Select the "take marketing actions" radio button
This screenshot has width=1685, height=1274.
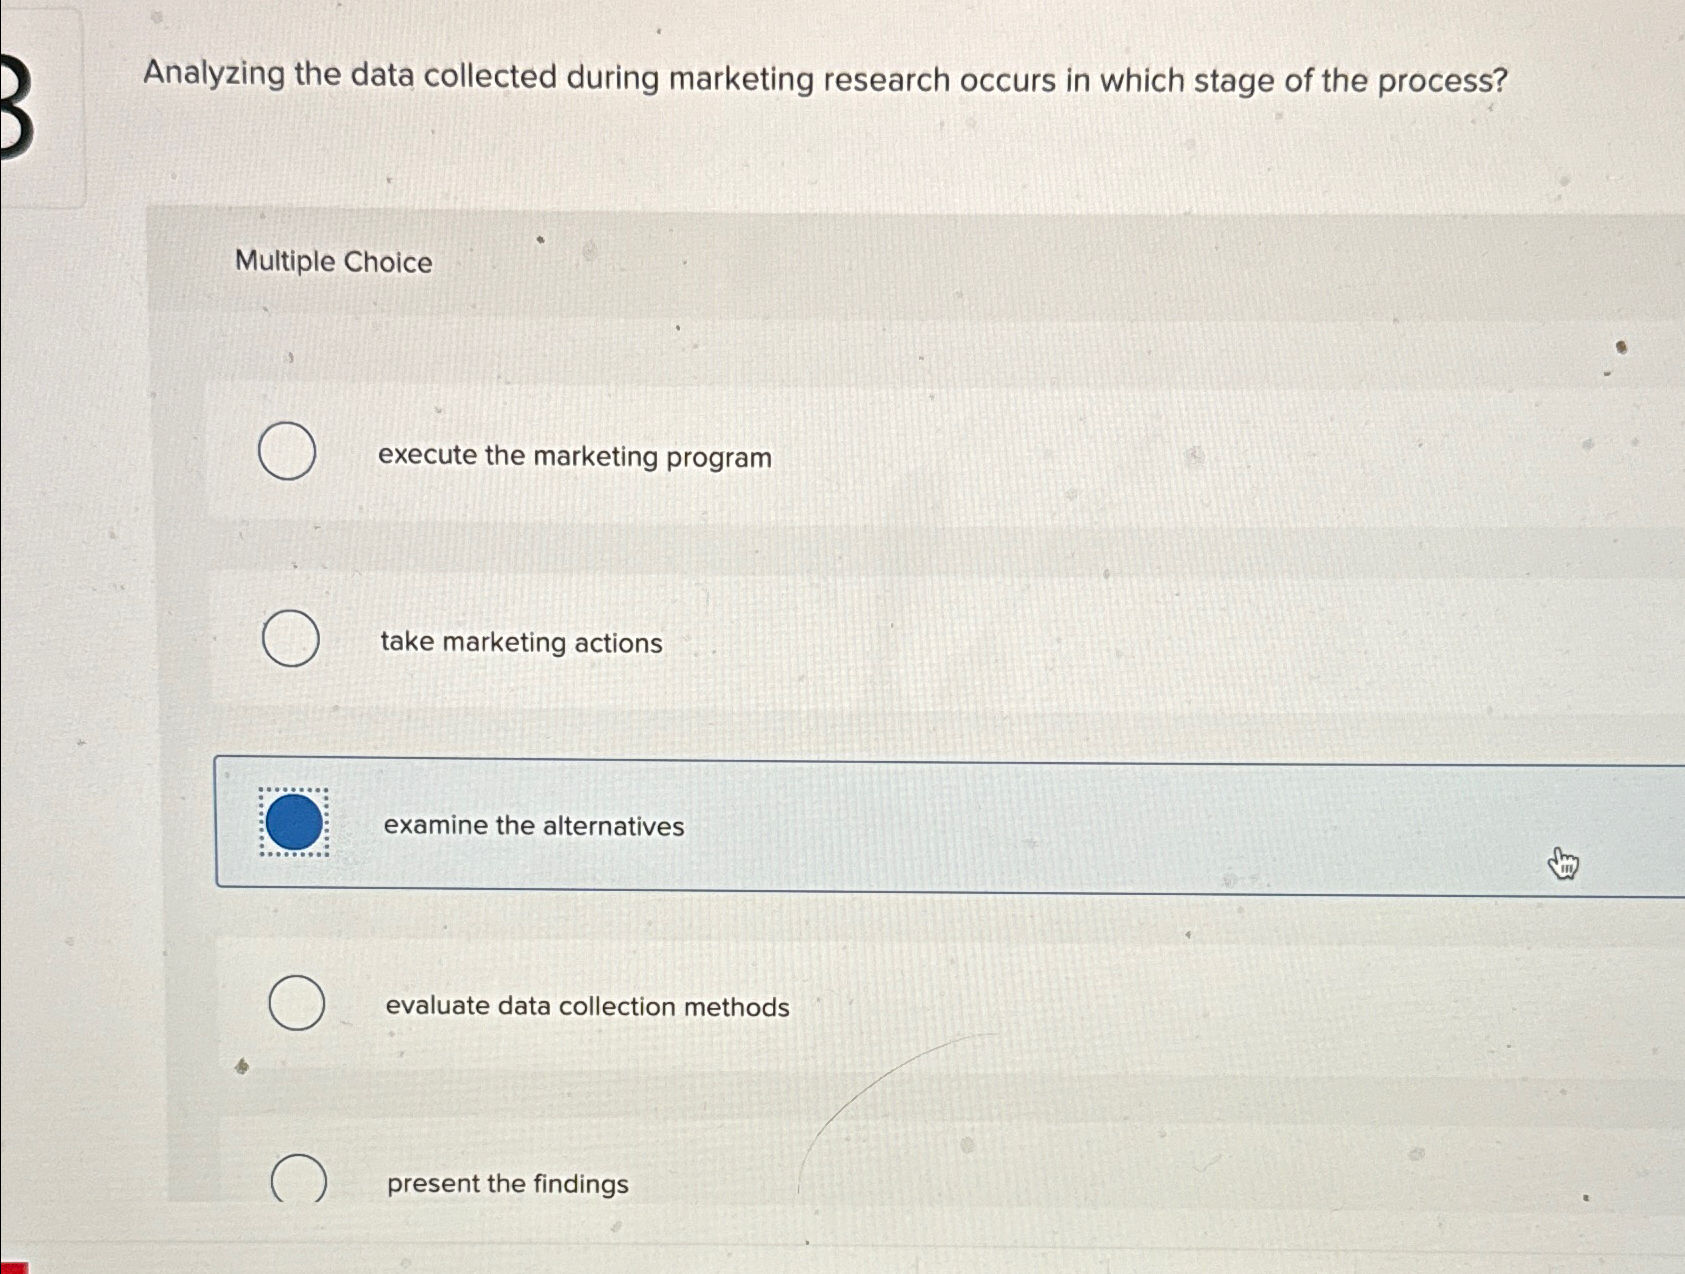click(x=292, y=639)
